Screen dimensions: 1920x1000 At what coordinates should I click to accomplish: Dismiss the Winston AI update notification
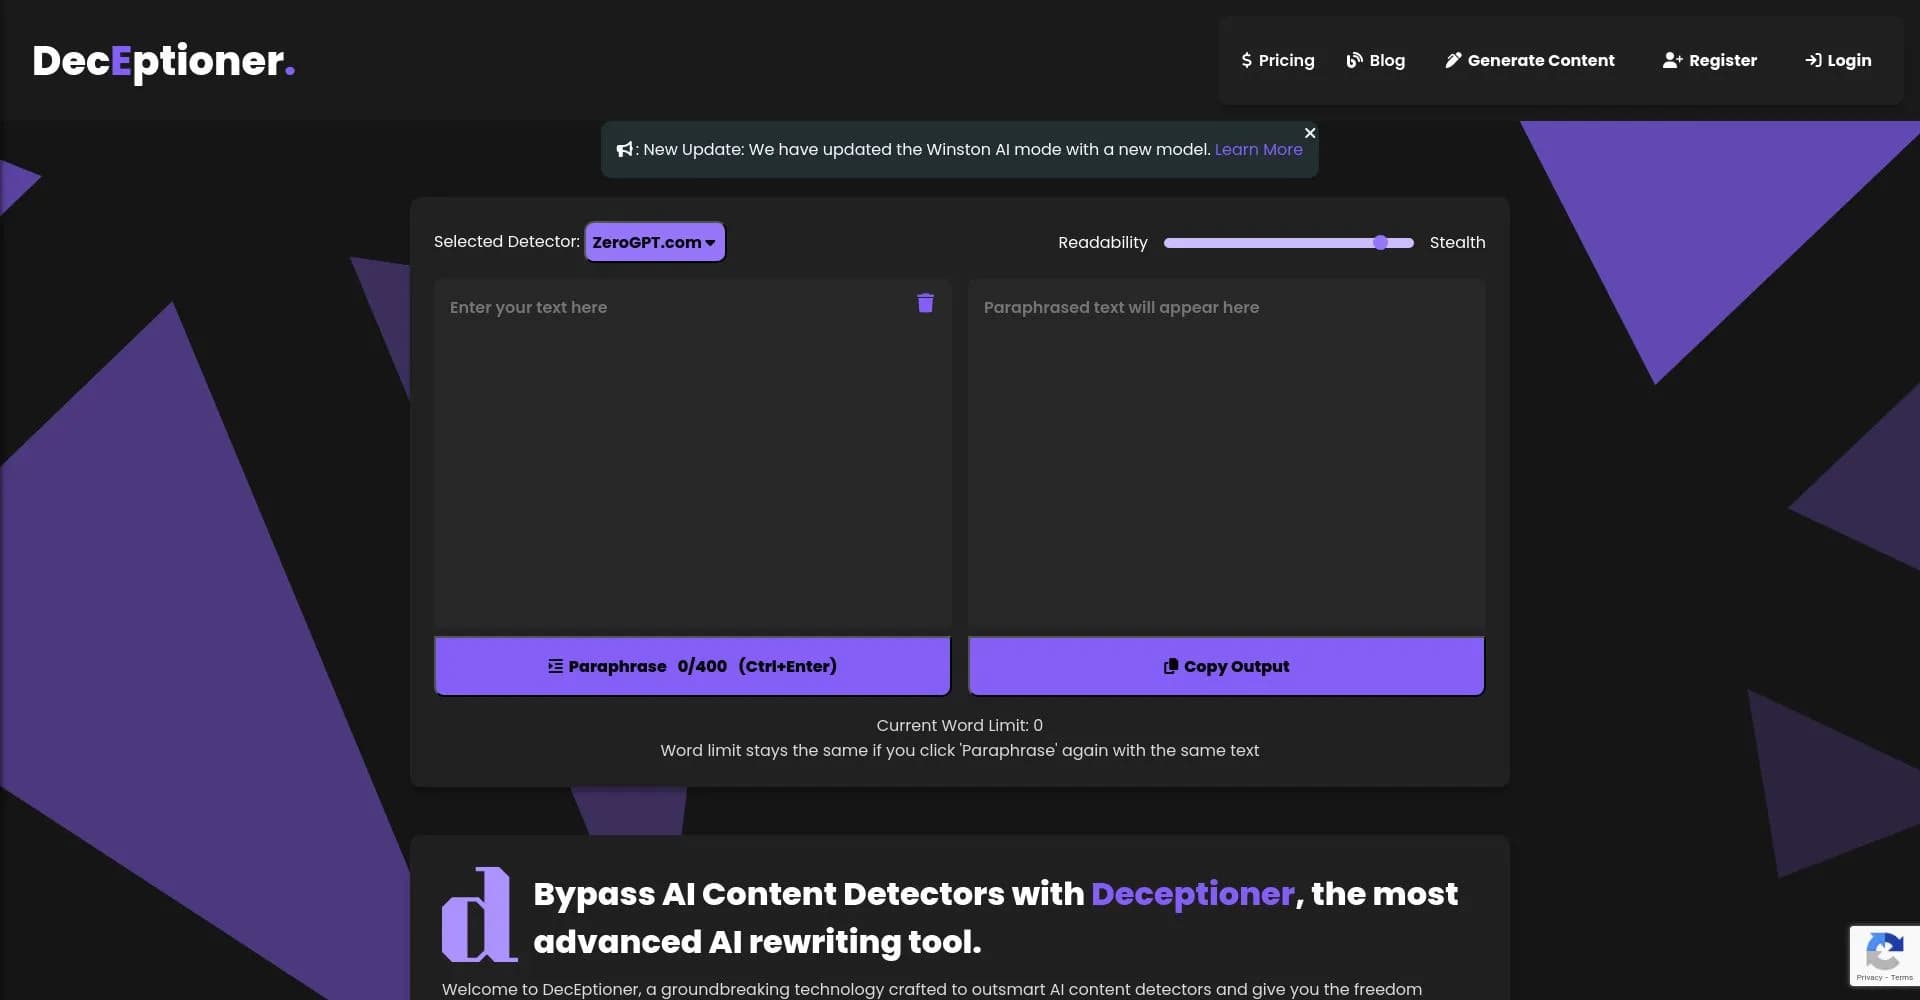[1309, 132]
